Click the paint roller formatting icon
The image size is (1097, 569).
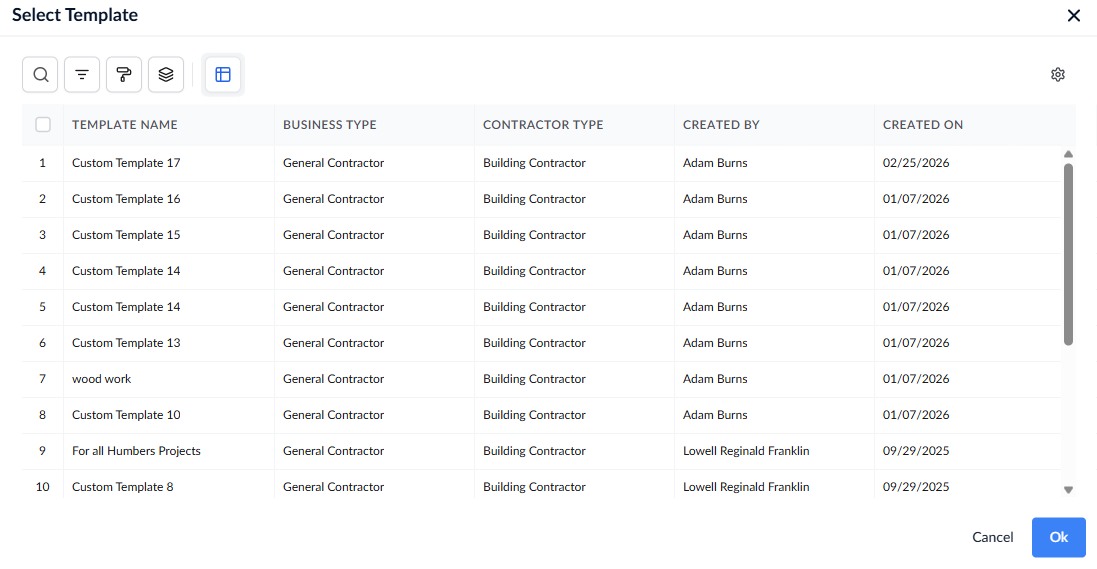pos(124,75)
